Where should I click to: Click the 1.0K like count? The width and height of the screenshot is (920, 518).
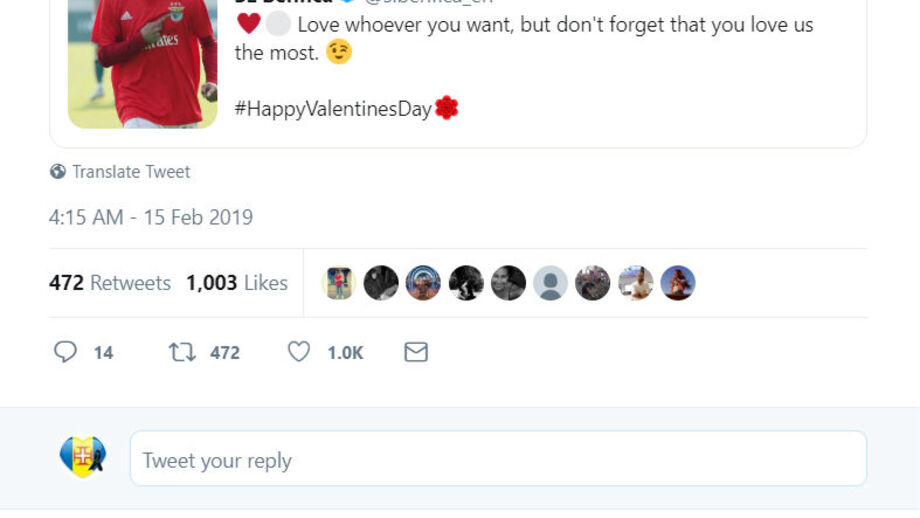click(x=345, y=352)
